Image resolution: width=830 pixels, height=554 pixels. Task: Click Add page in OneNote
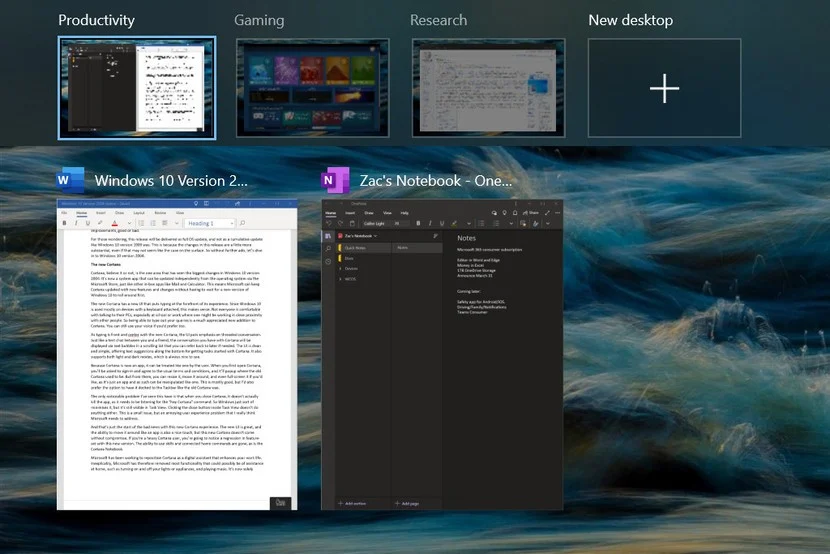coord(407,504)
